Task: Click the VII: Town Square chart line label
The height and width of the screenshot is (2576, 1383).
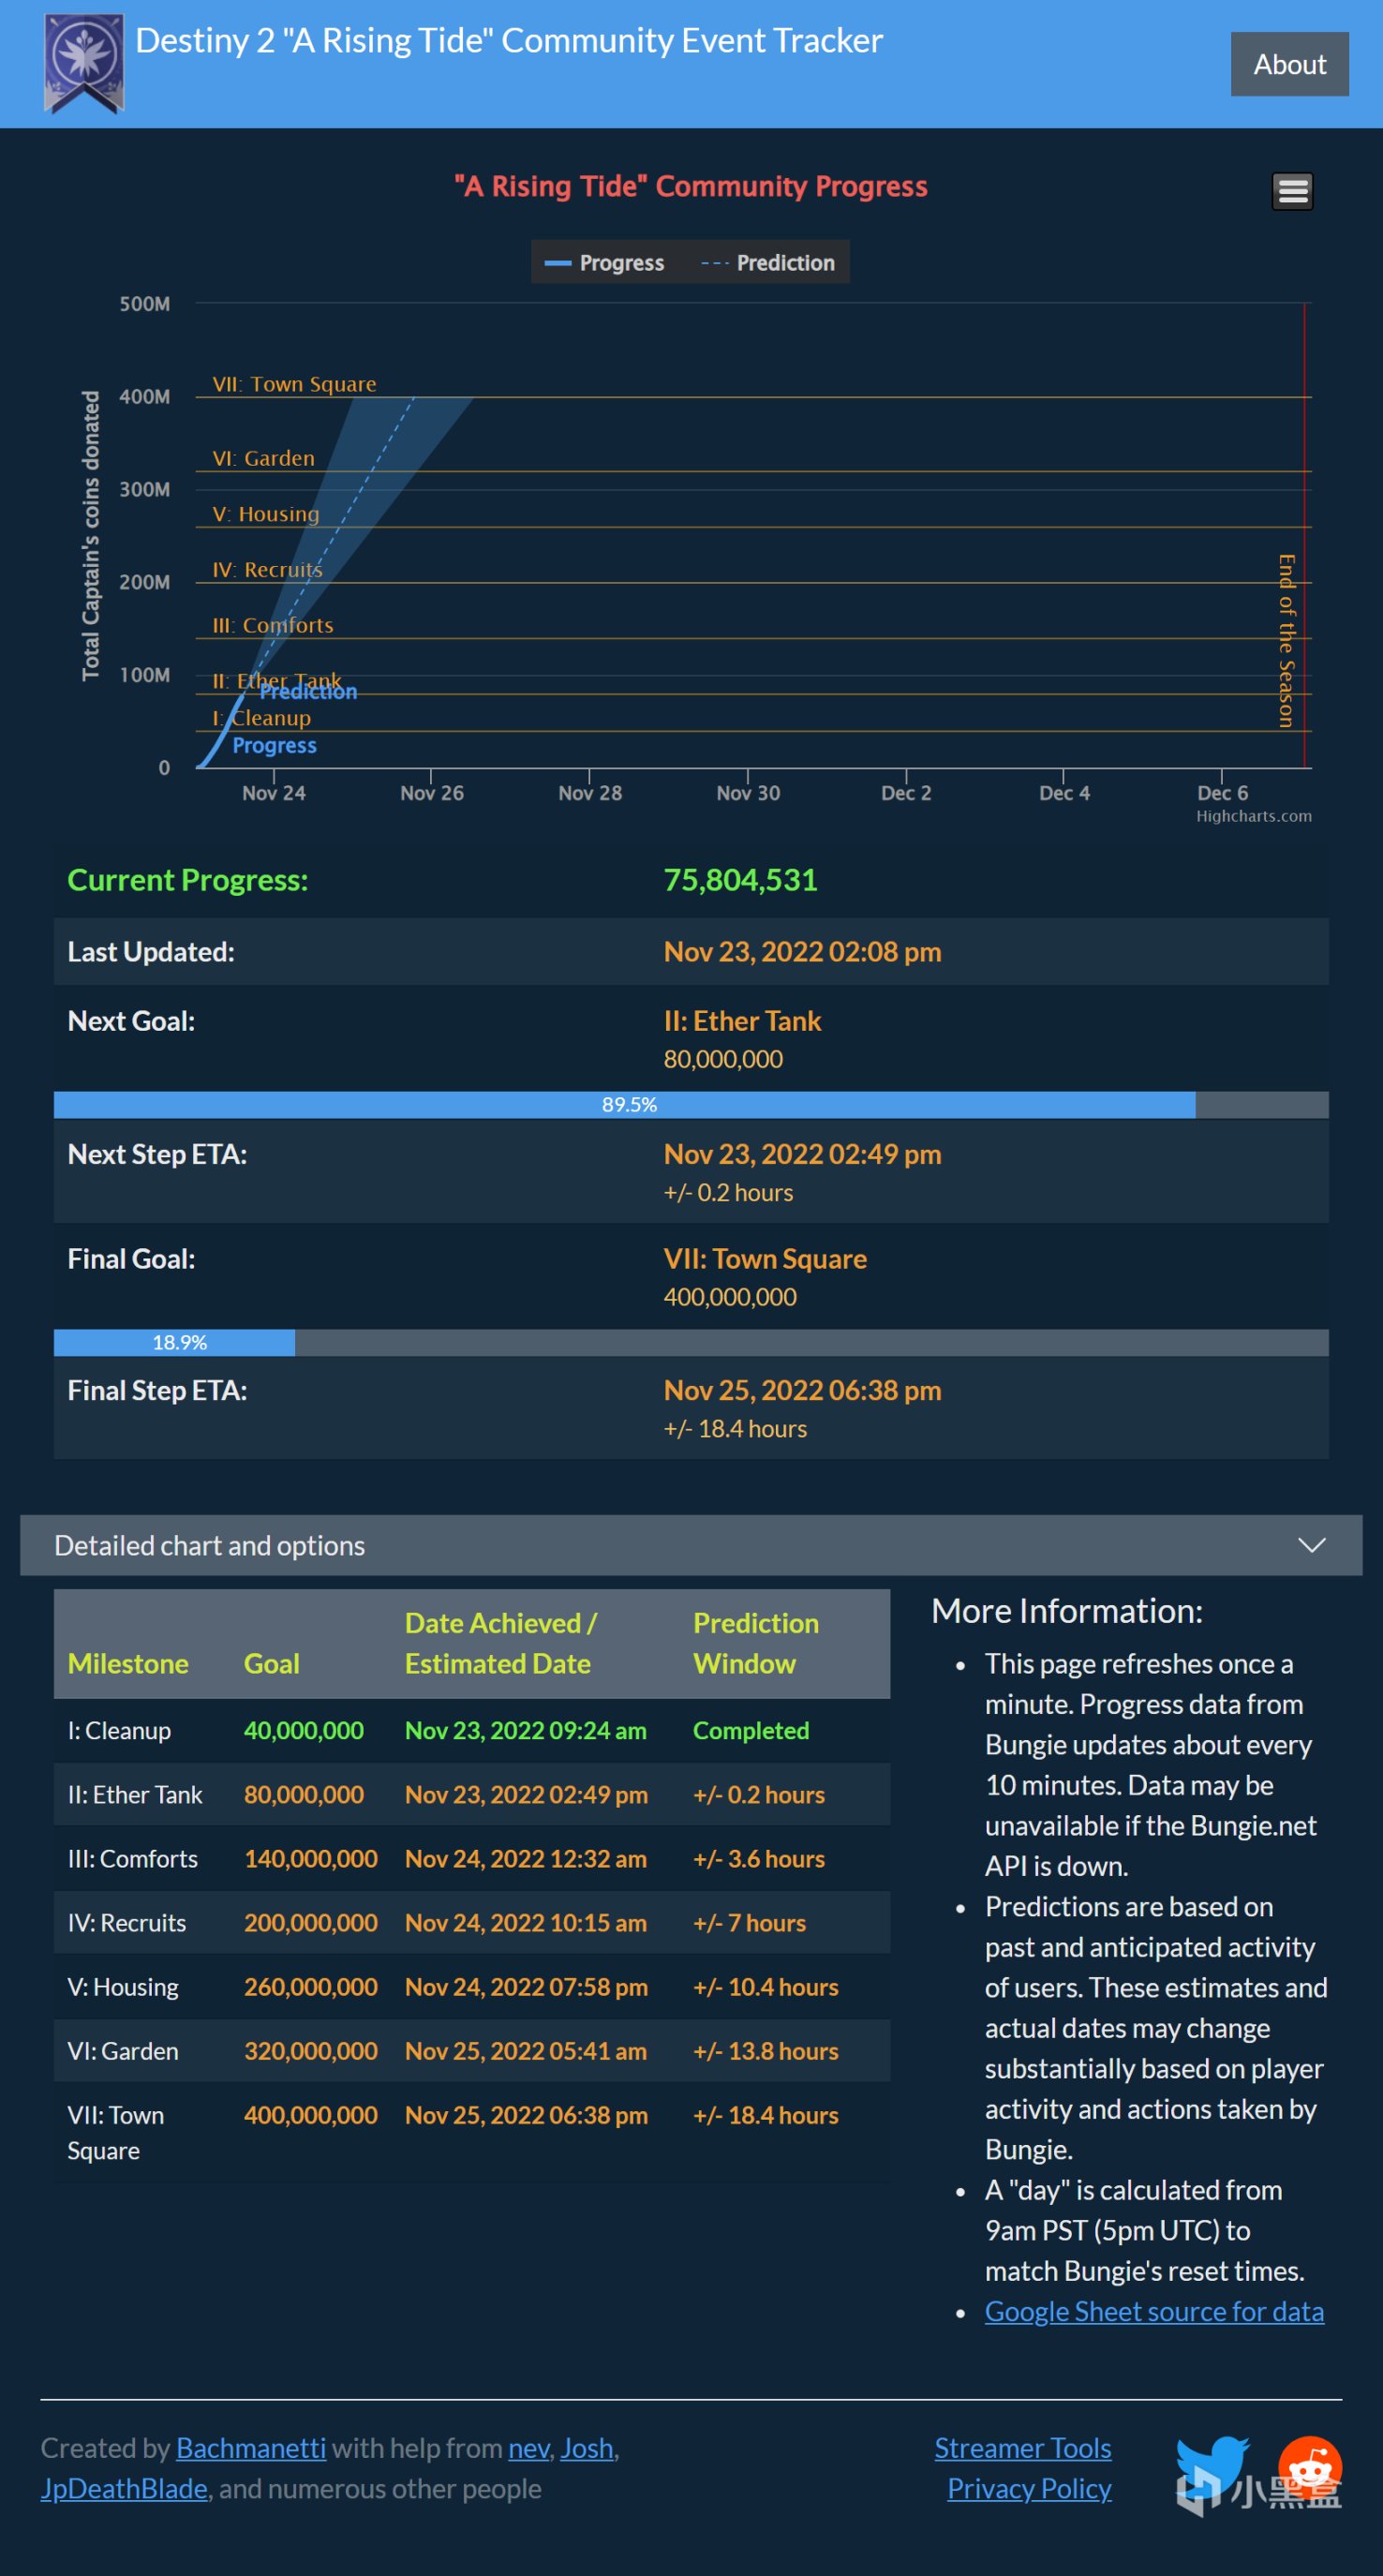Action: coord(294,384)
